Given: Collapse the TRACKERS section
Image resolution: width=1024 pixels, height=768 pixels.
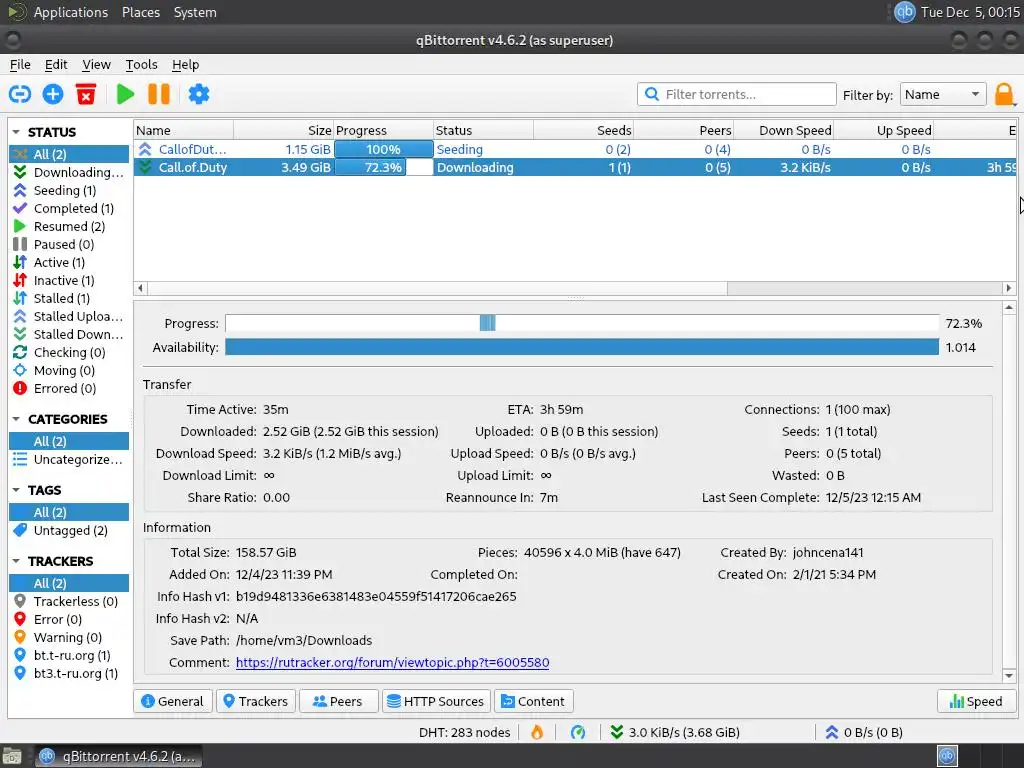Looking at the screenshot, I should [16, 561].
